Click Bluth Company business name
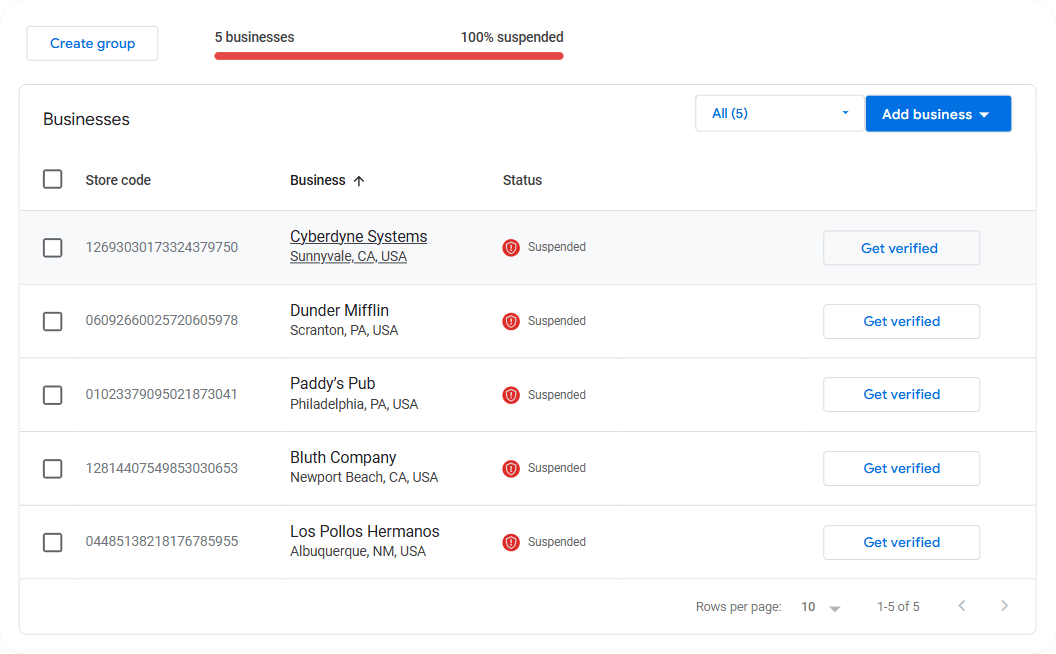 tap(343, 457)
